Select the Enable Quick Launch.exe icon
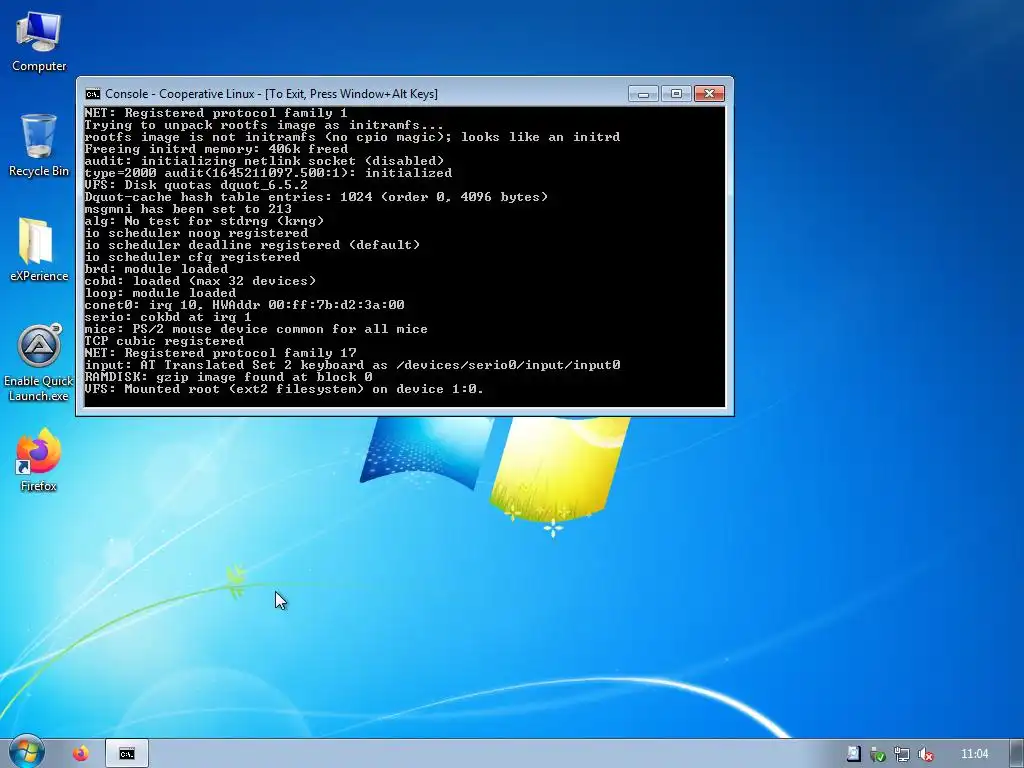The height and width of the screenshot is (768, 1024). 39,363
